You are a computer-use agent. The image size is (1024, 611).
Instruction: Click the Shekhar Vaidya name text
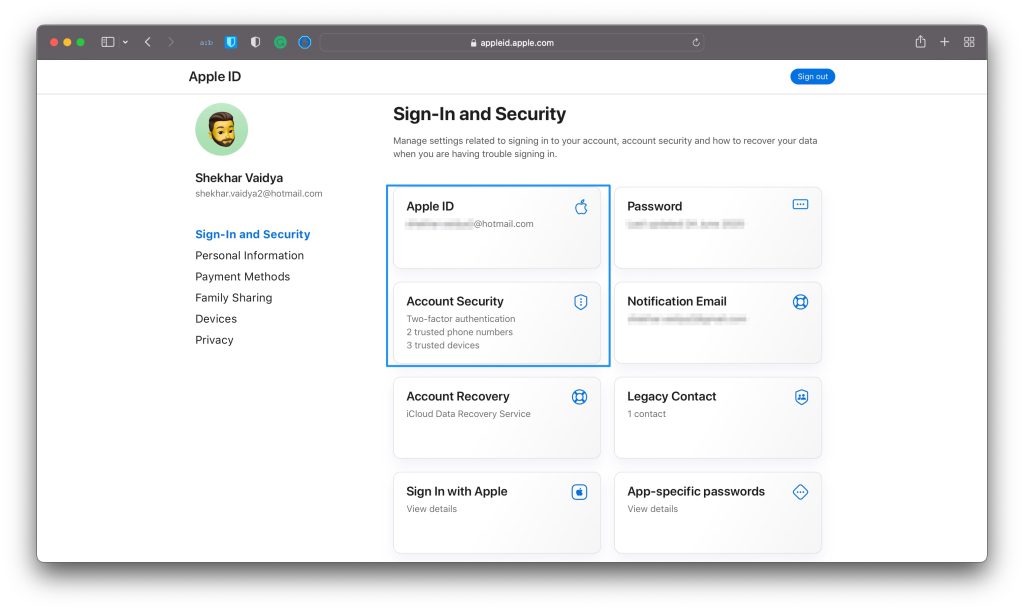239,178
